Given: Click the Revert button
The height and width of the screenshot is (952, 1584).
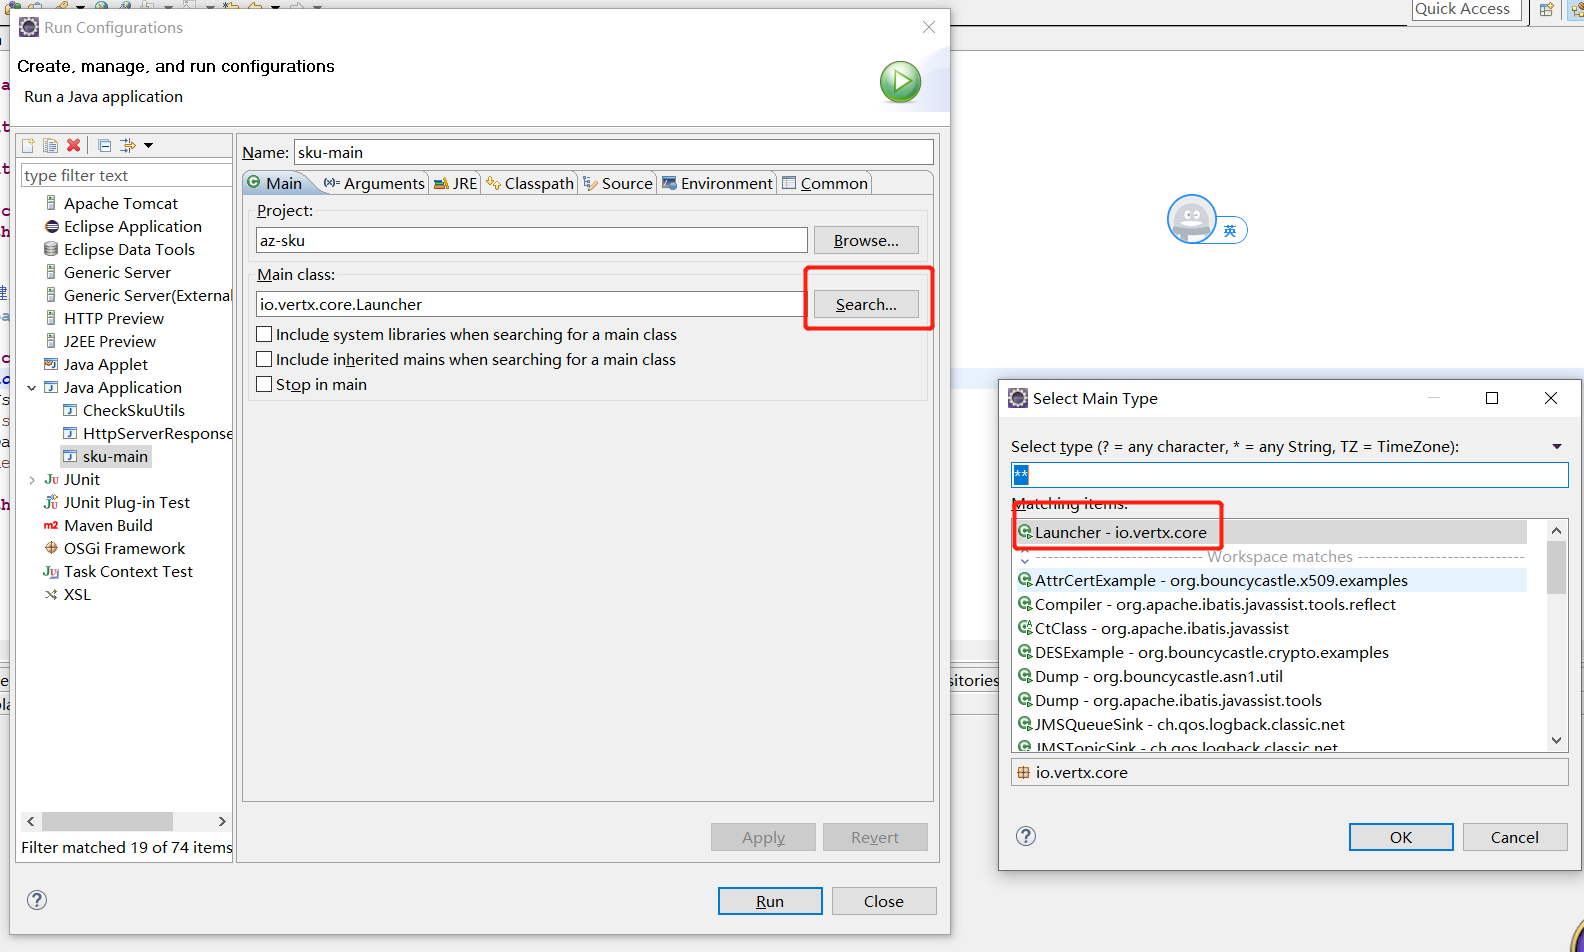Looking at the screenshot, I should click(x=875, y=837).
